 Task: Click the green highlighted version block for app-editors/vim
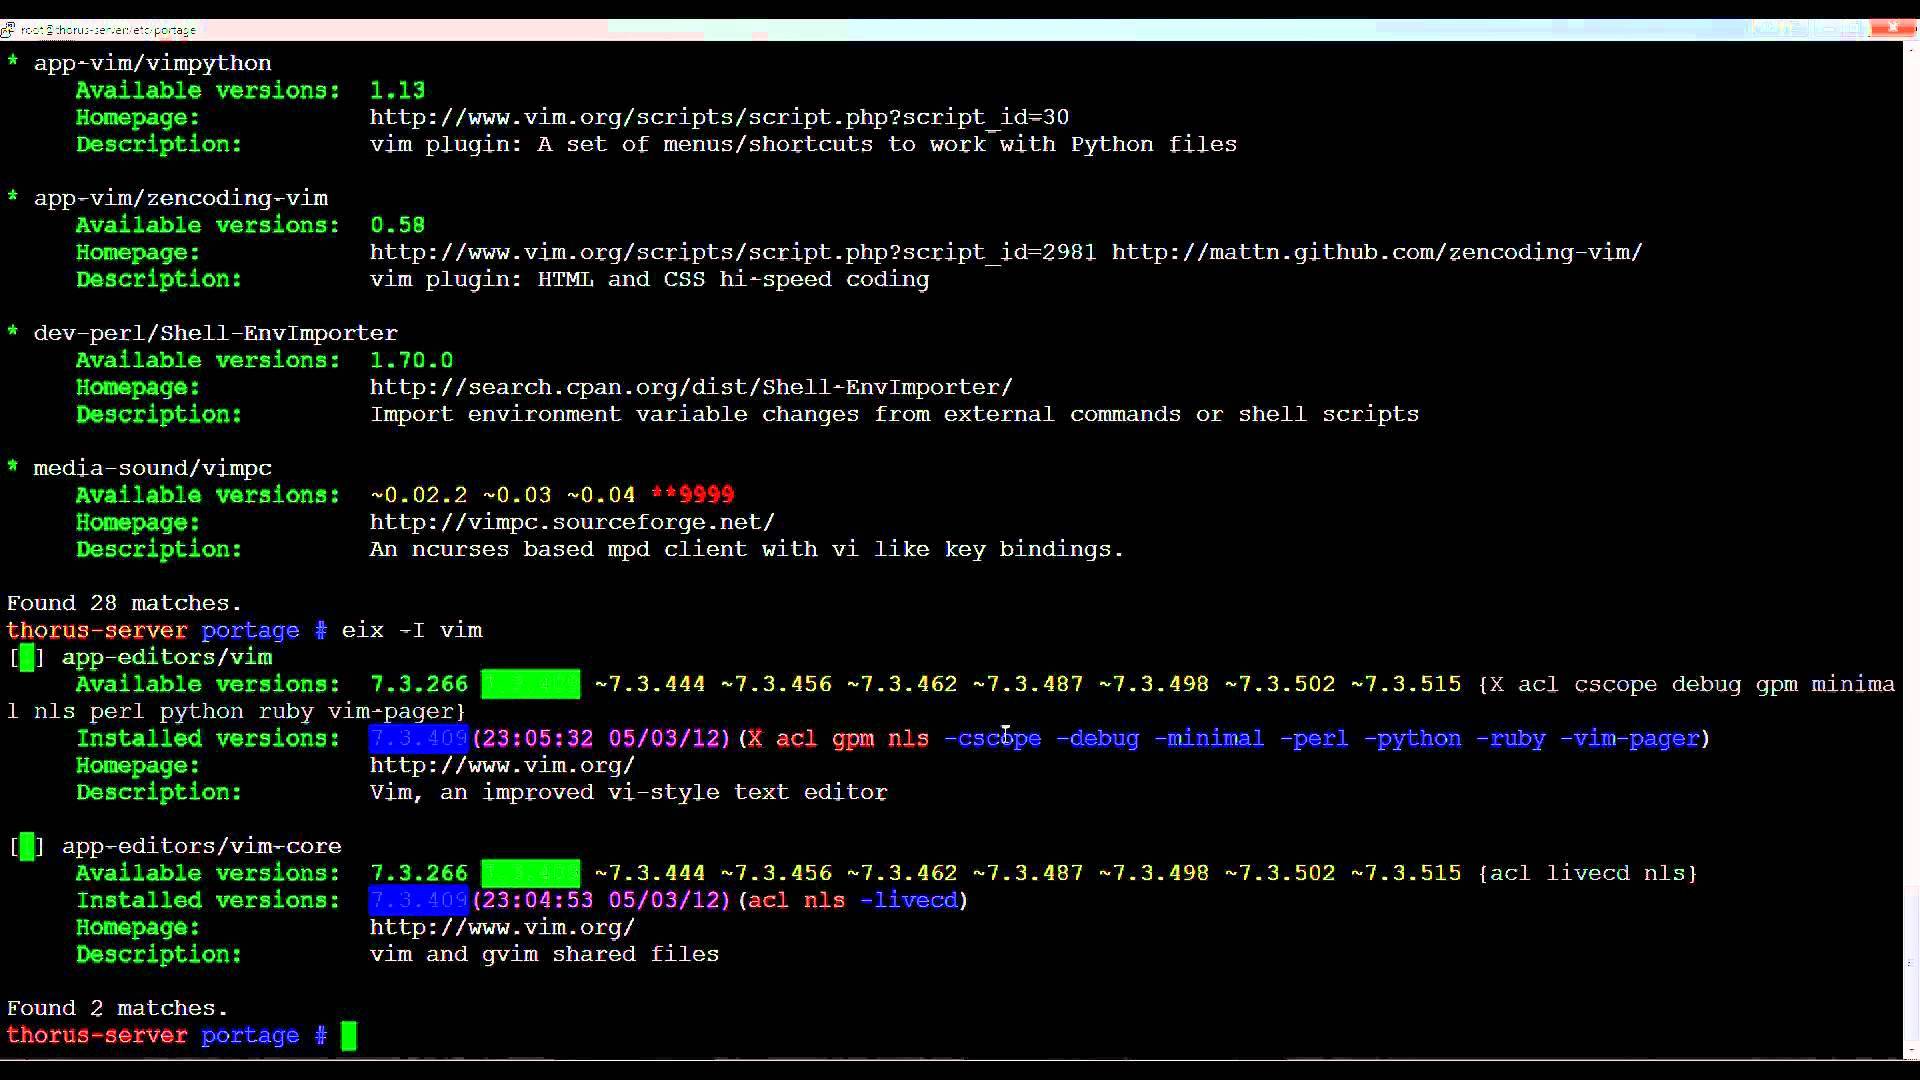click(x=530, y=684)
